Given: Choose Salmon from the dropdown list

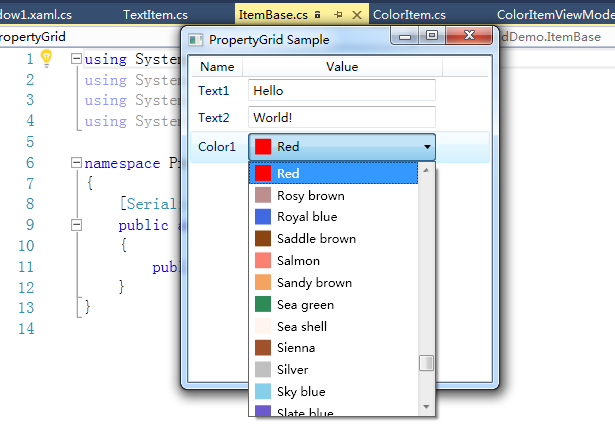Looking at the screenshot, I should (x=333, y=261).
